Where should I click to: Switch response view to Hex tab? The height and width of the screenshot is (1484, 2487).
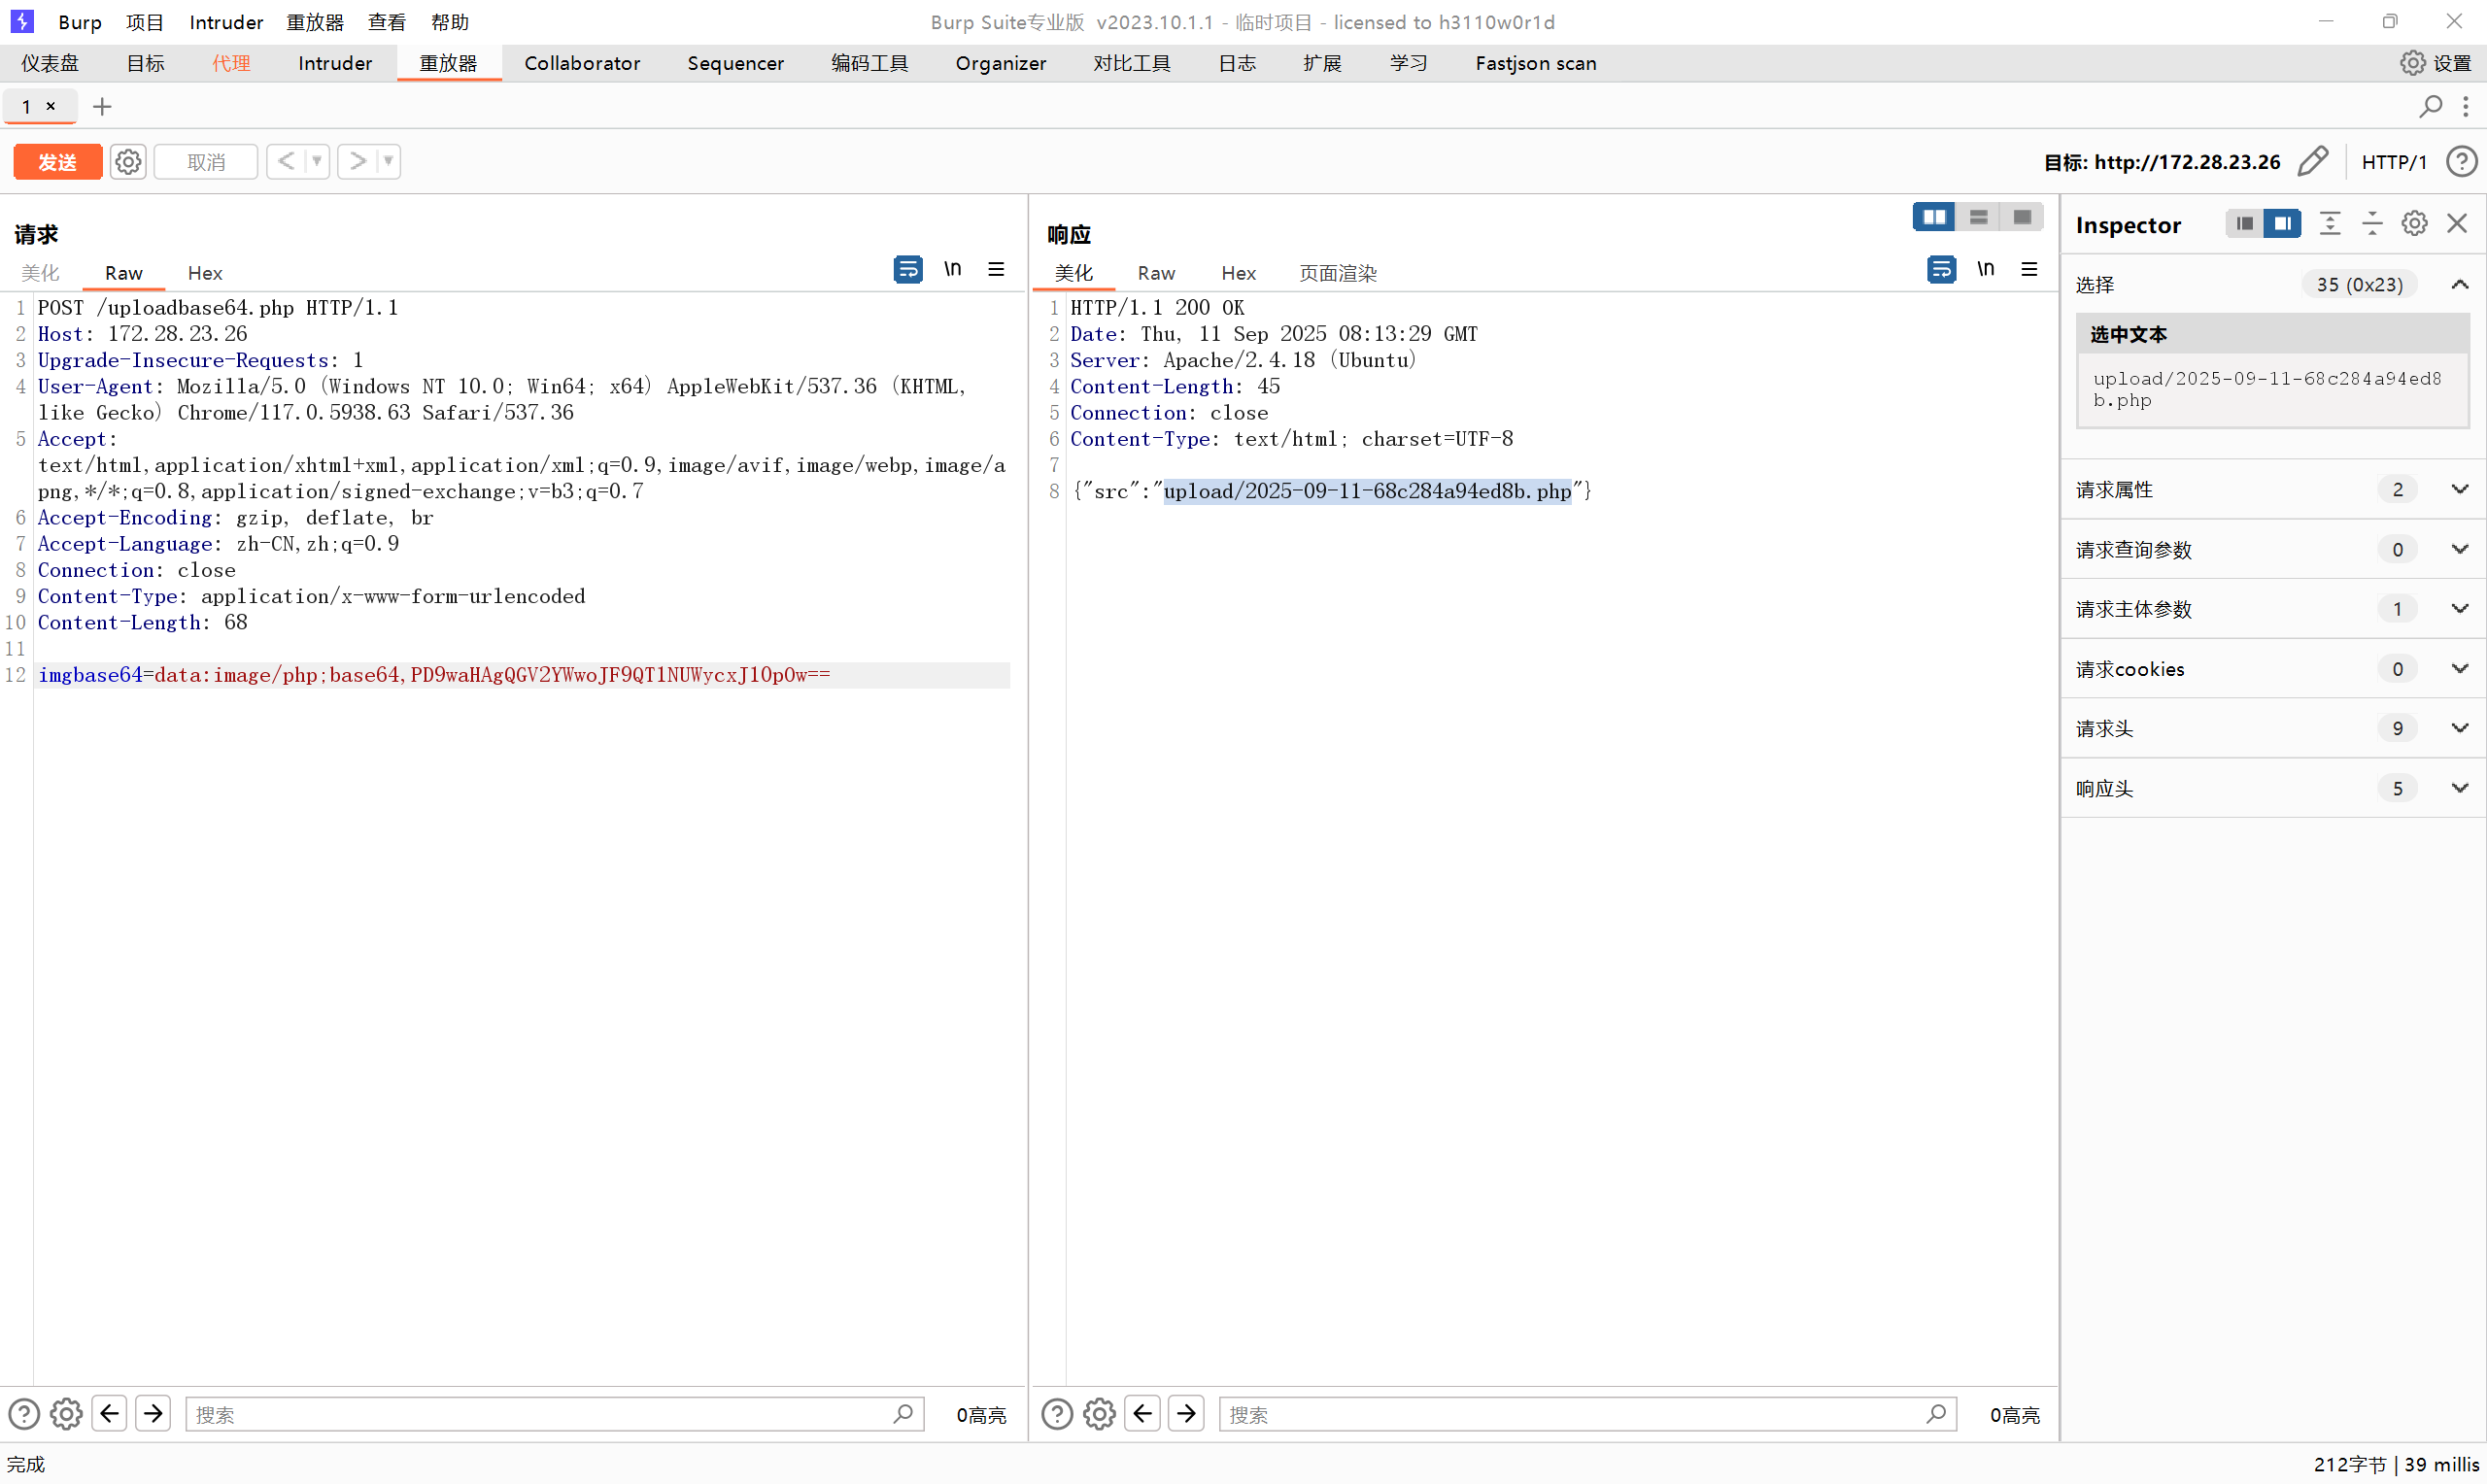tap(1237, 273)
